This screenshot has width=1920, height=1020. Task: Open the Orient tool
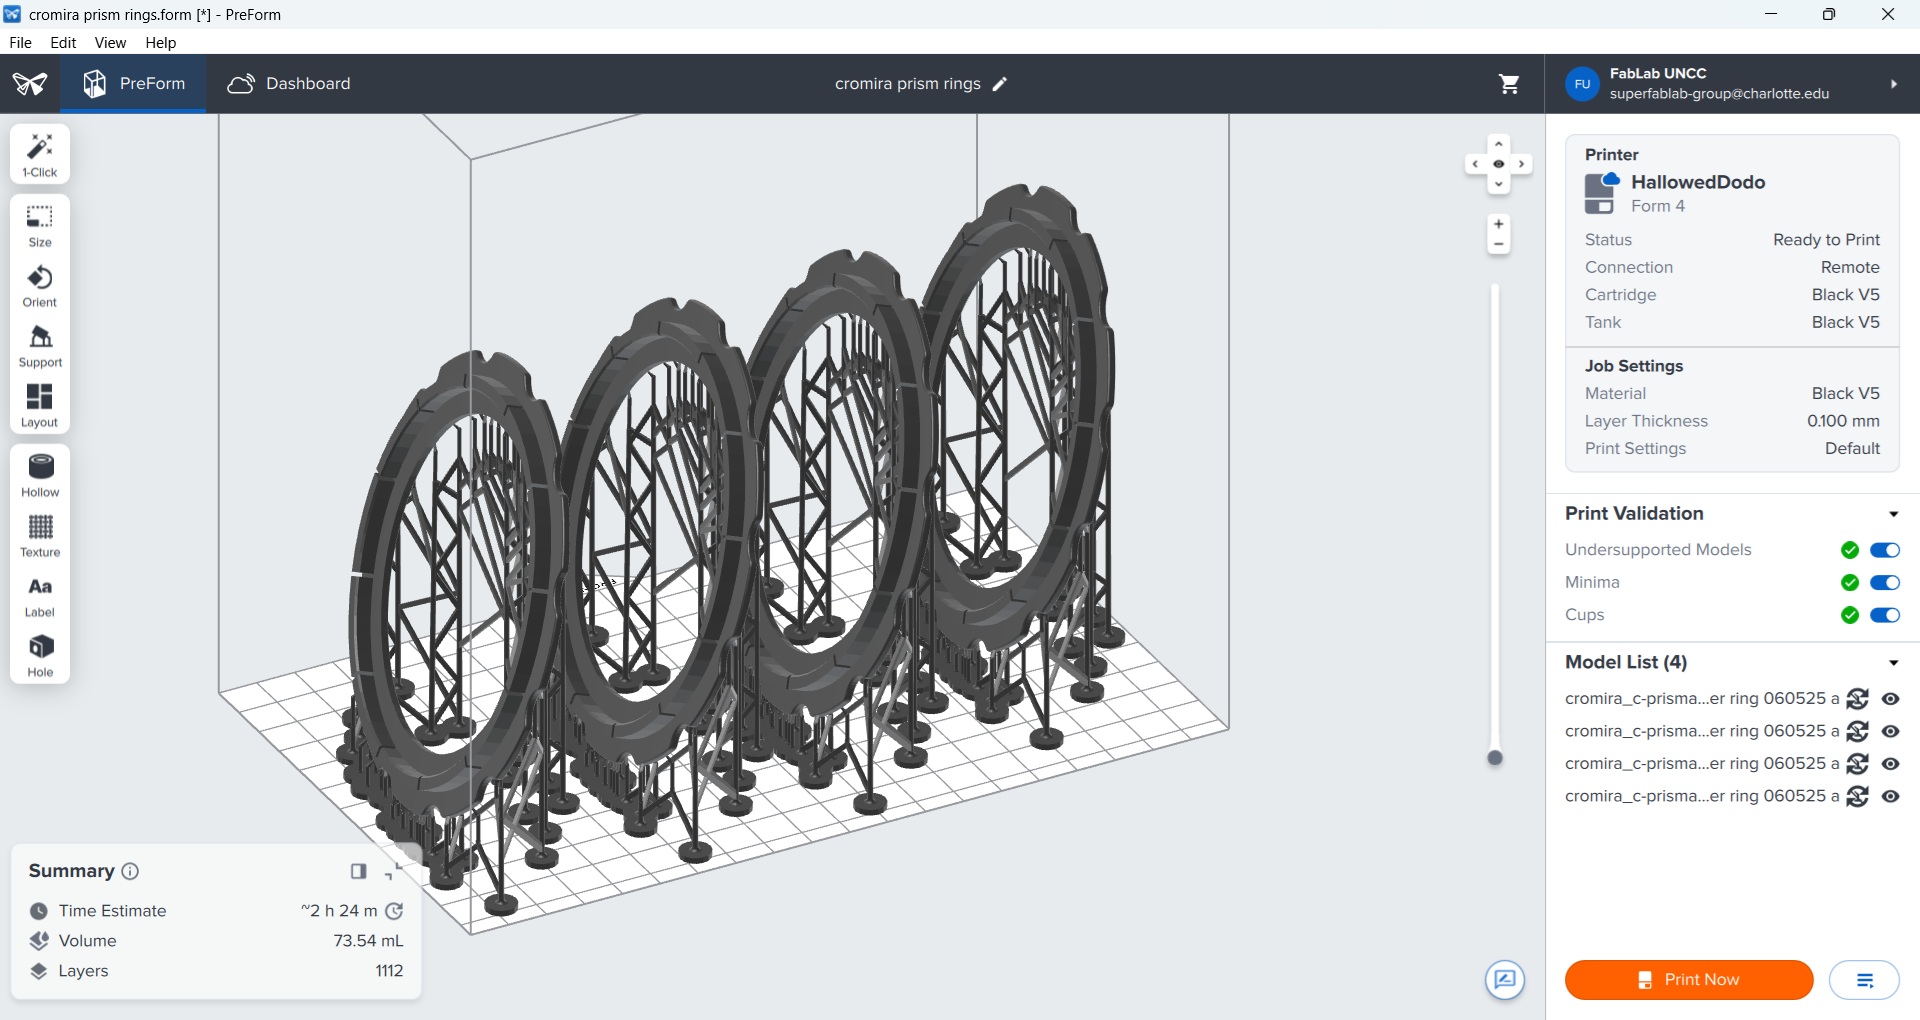(x=40, y=286)
